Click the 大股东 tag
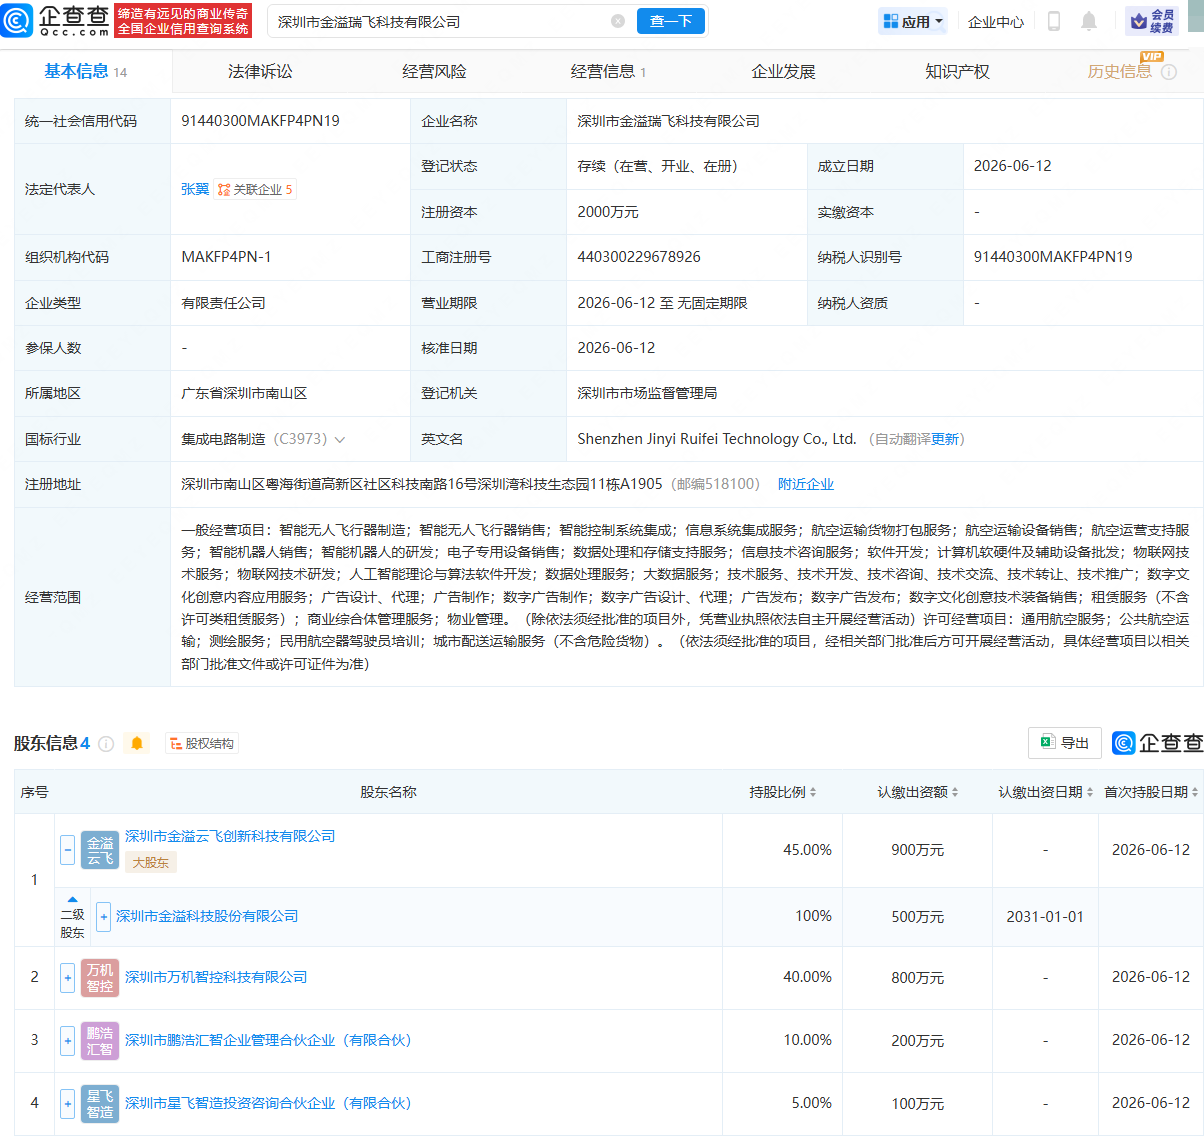This screenshot has width=1204, height=1137. point(151,862)
